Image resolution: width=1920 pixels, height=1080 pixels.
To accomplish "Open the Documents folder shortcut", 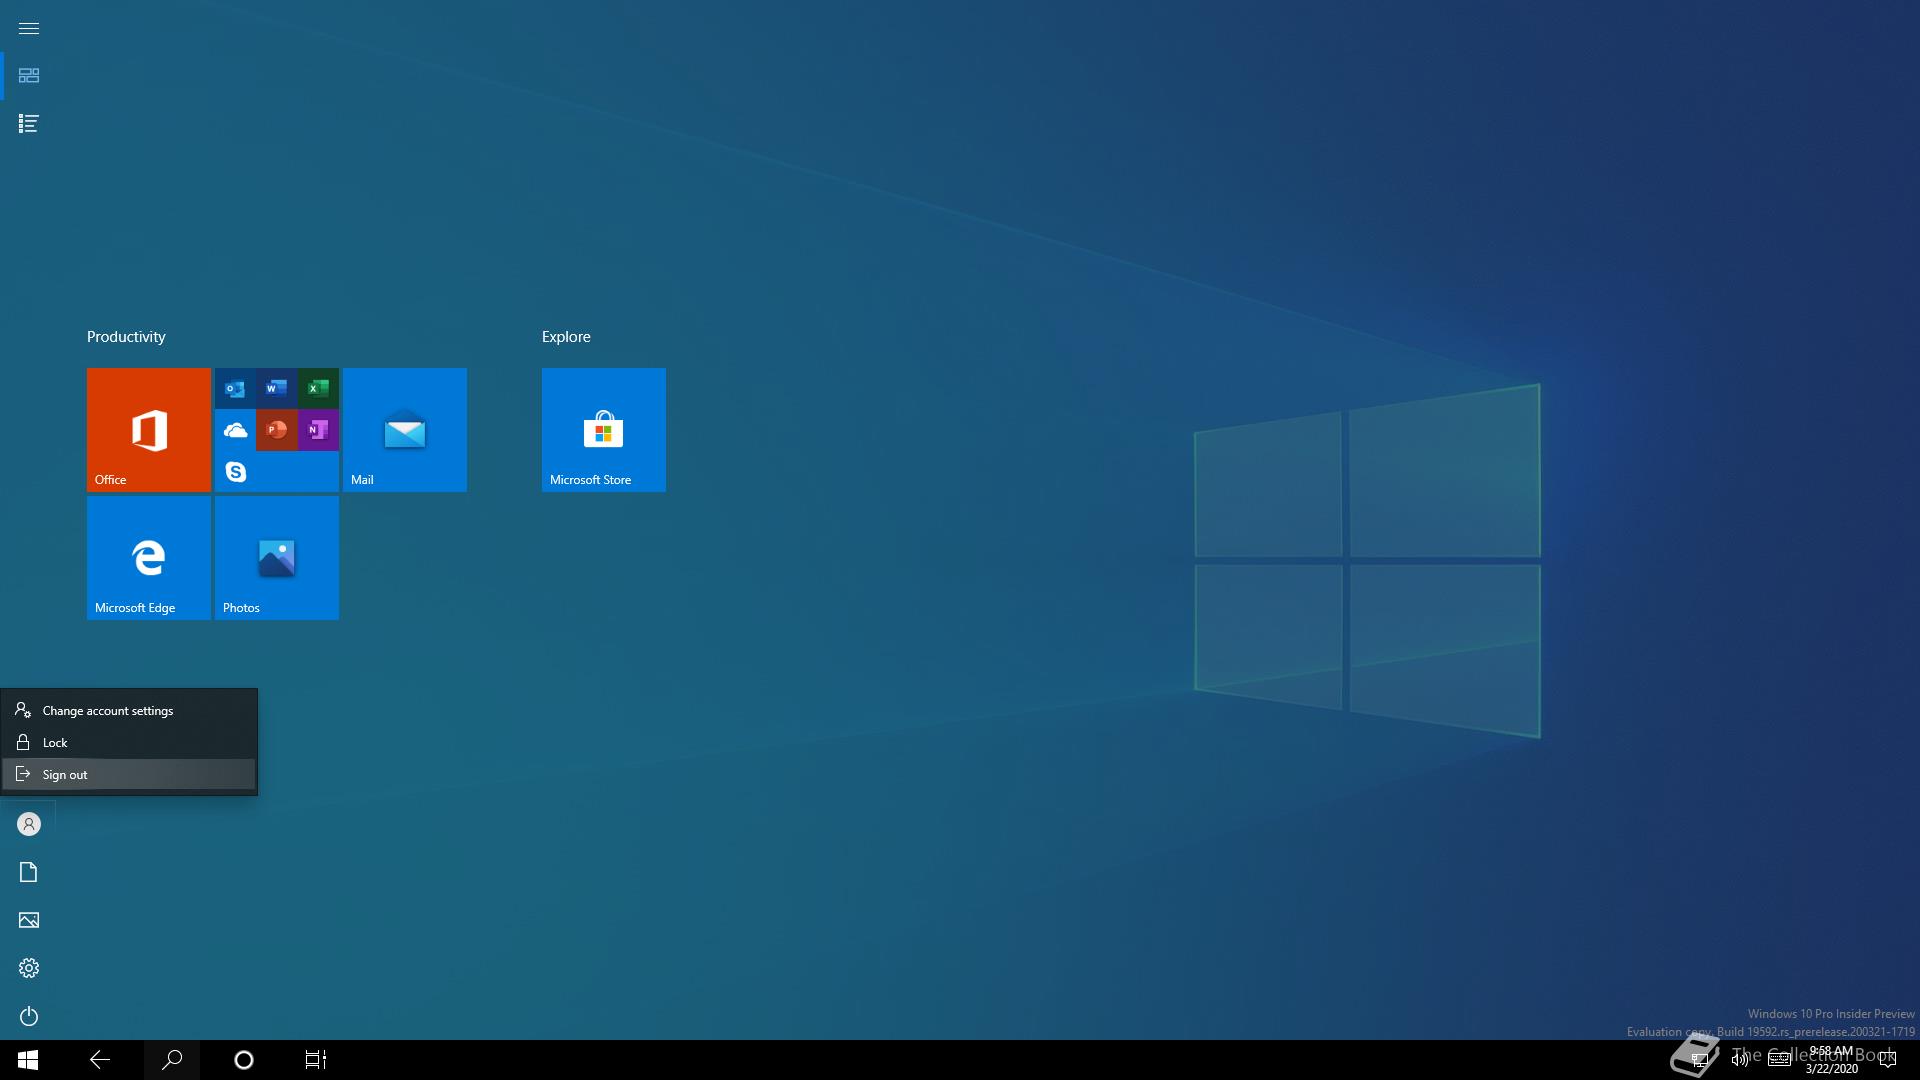I will click(x=28, y=872).
